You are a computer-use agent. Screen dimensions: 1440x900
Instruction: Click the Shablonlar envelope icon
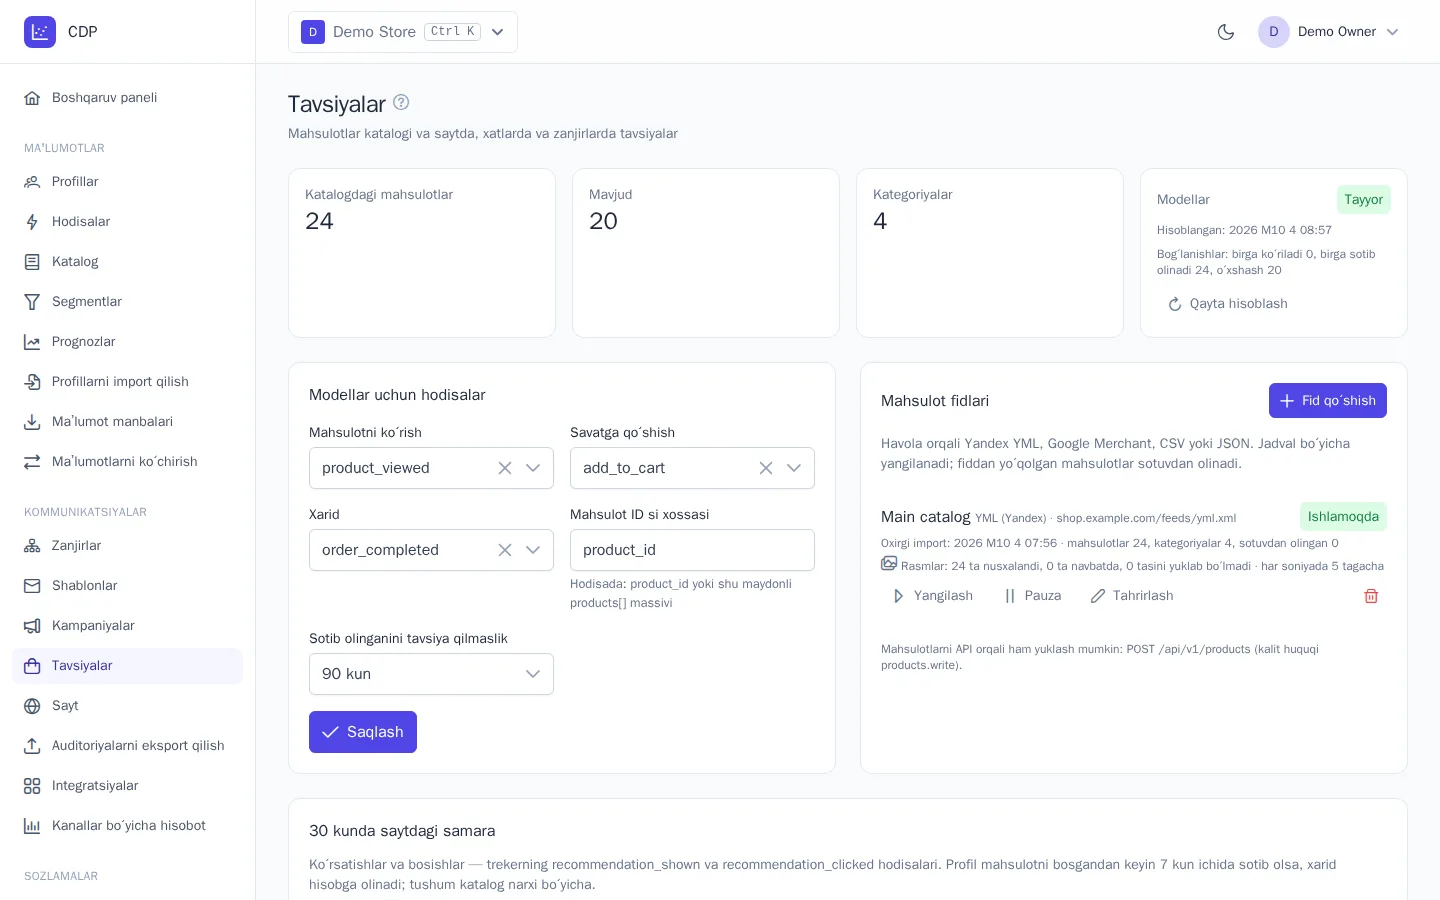(32, 586)
